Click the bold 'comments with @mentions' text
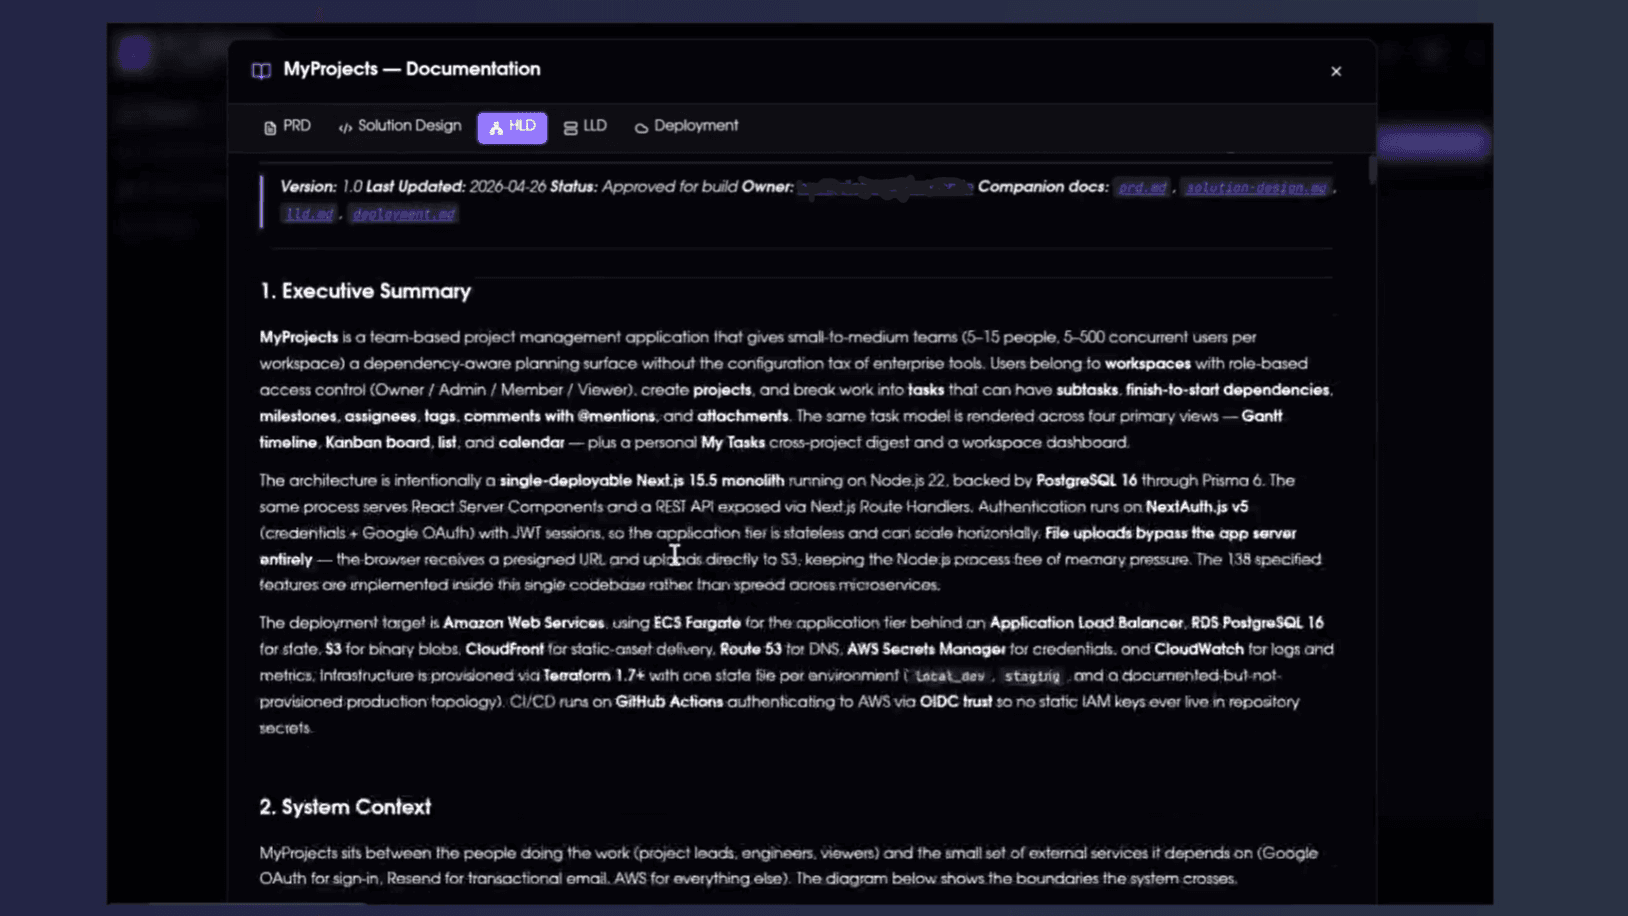 (559, 416)
